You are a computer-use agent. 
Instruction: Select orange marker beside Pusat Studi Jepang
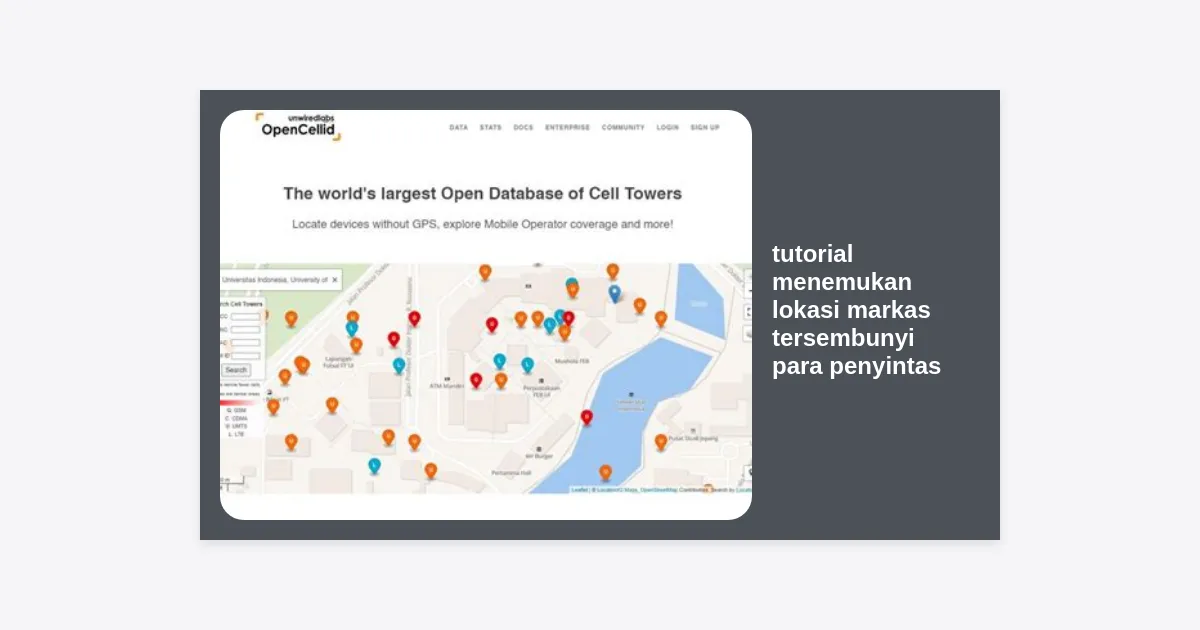coord(661,440)
